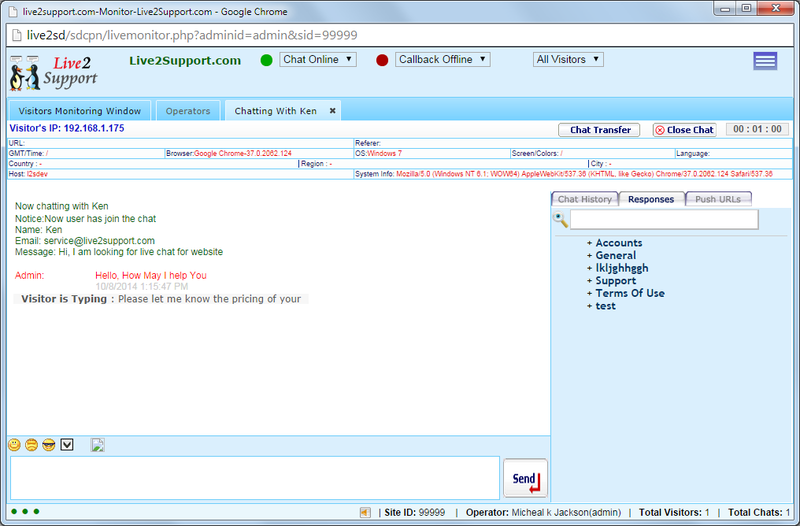
Task: Click the page icon in the address bar
Action: (17, 35)
